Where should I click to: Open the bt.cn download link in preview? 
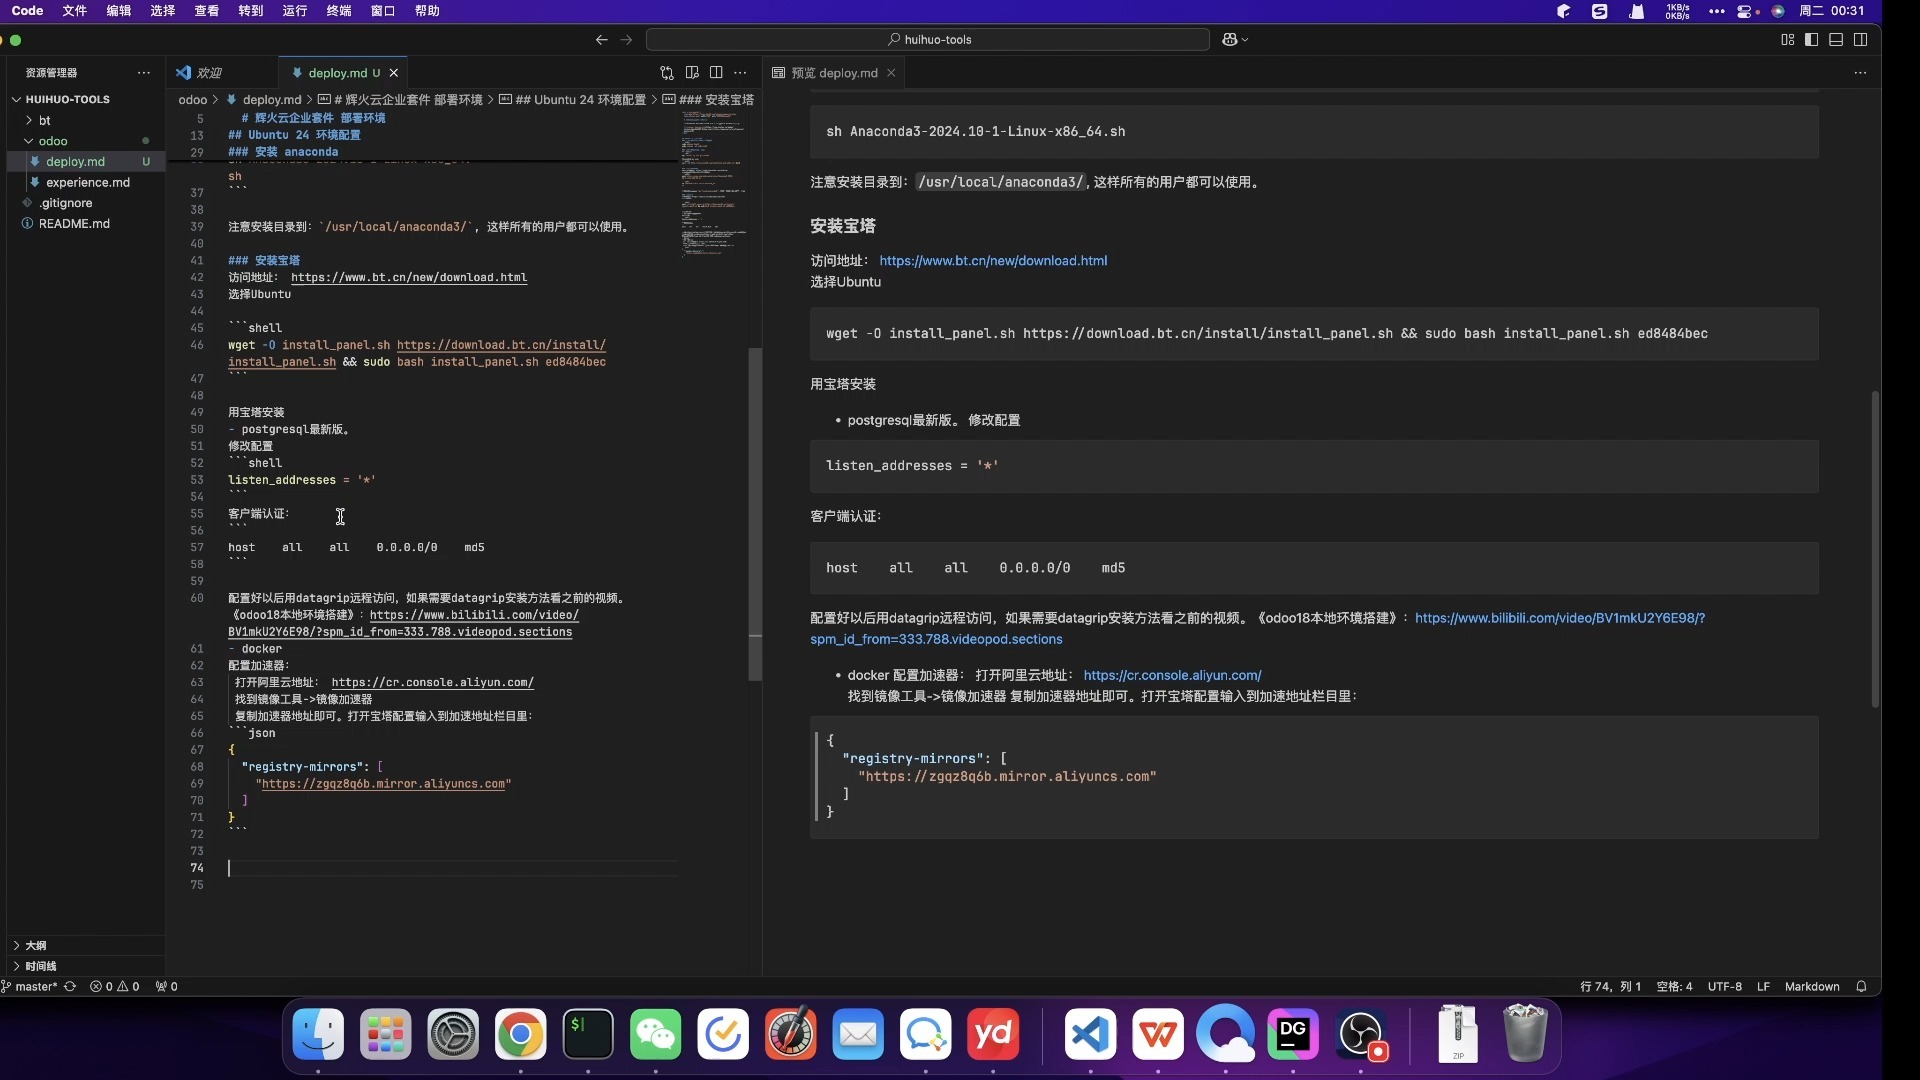point(992,261)
